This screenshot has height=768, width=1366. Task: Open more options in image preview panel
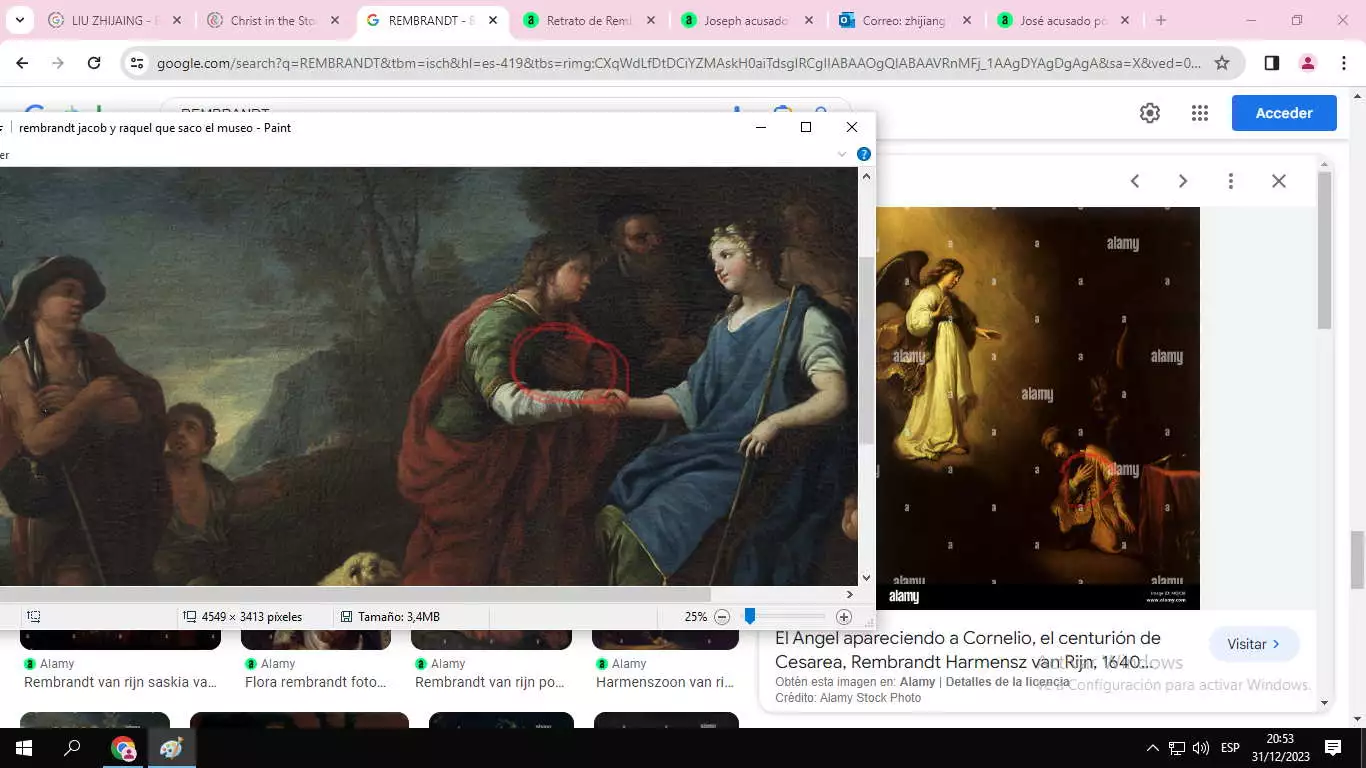(1231, 181)
